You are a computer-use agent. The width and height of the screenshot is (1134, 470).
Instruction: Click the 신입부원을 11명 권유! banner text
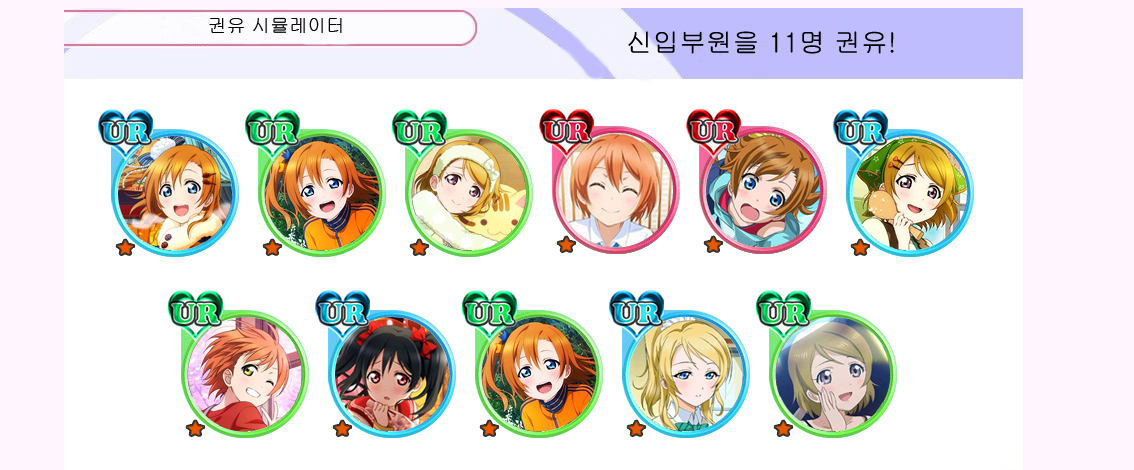(x=762, y=43)
